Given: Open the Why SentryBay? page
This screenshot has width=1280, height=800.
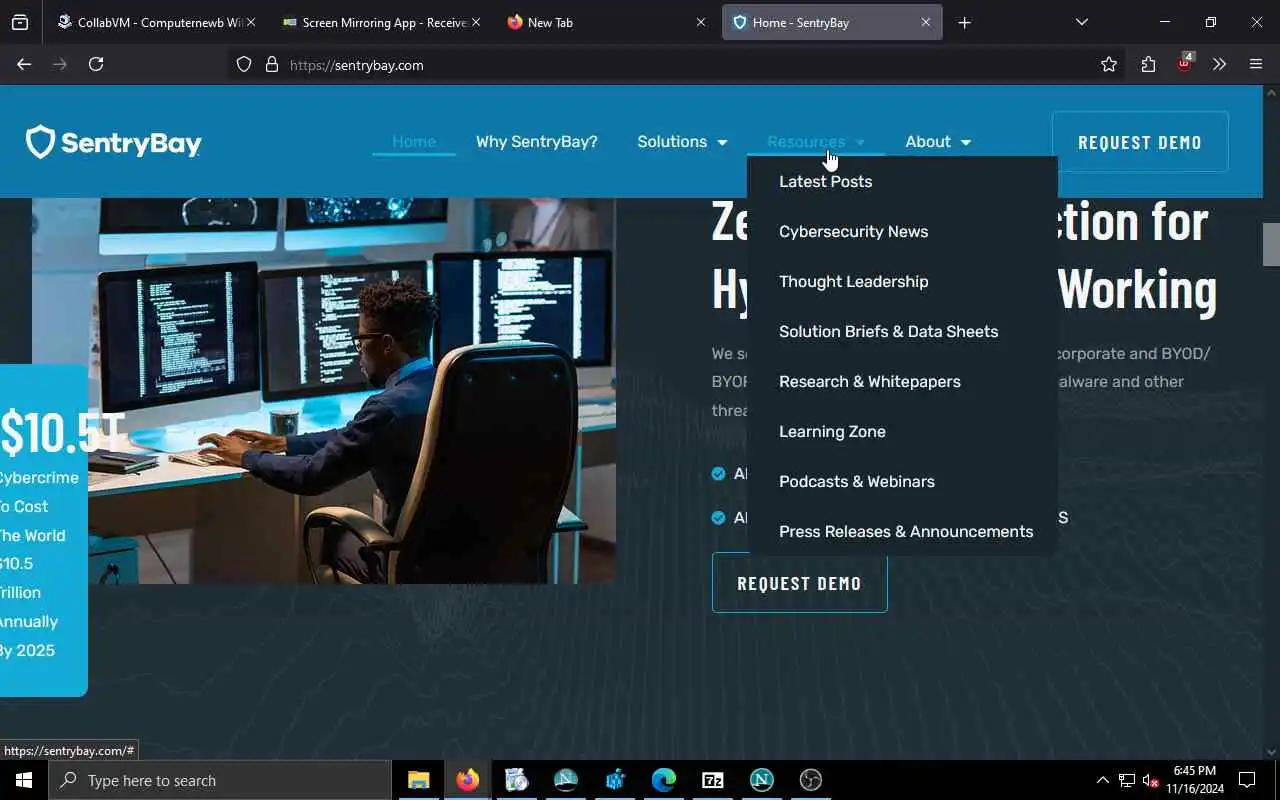Looking at the screenshot, I should point(537,142).
